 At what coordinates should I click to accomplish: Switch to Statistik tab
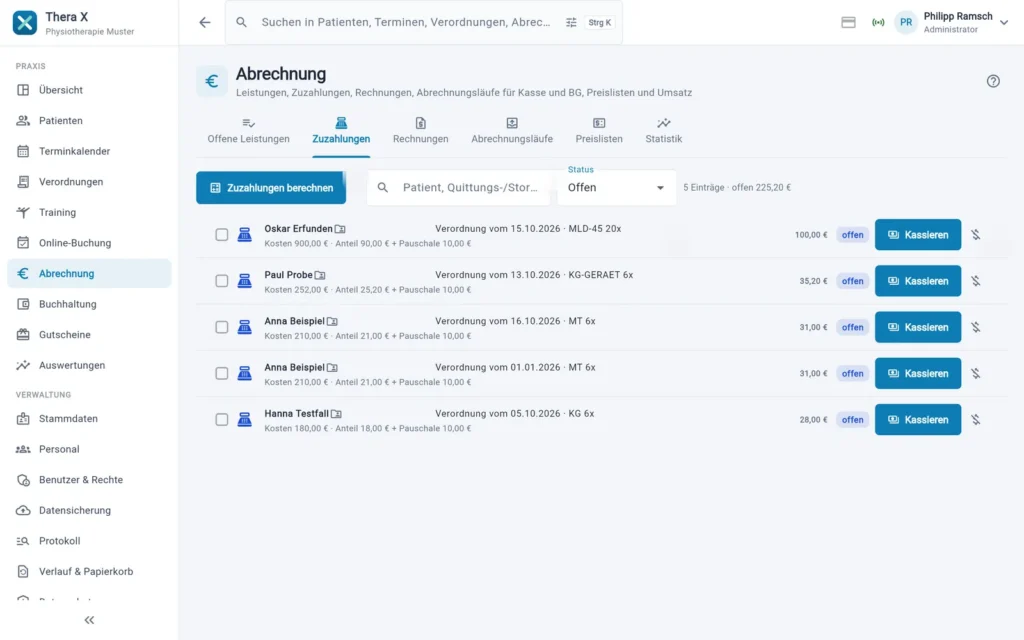664,131
